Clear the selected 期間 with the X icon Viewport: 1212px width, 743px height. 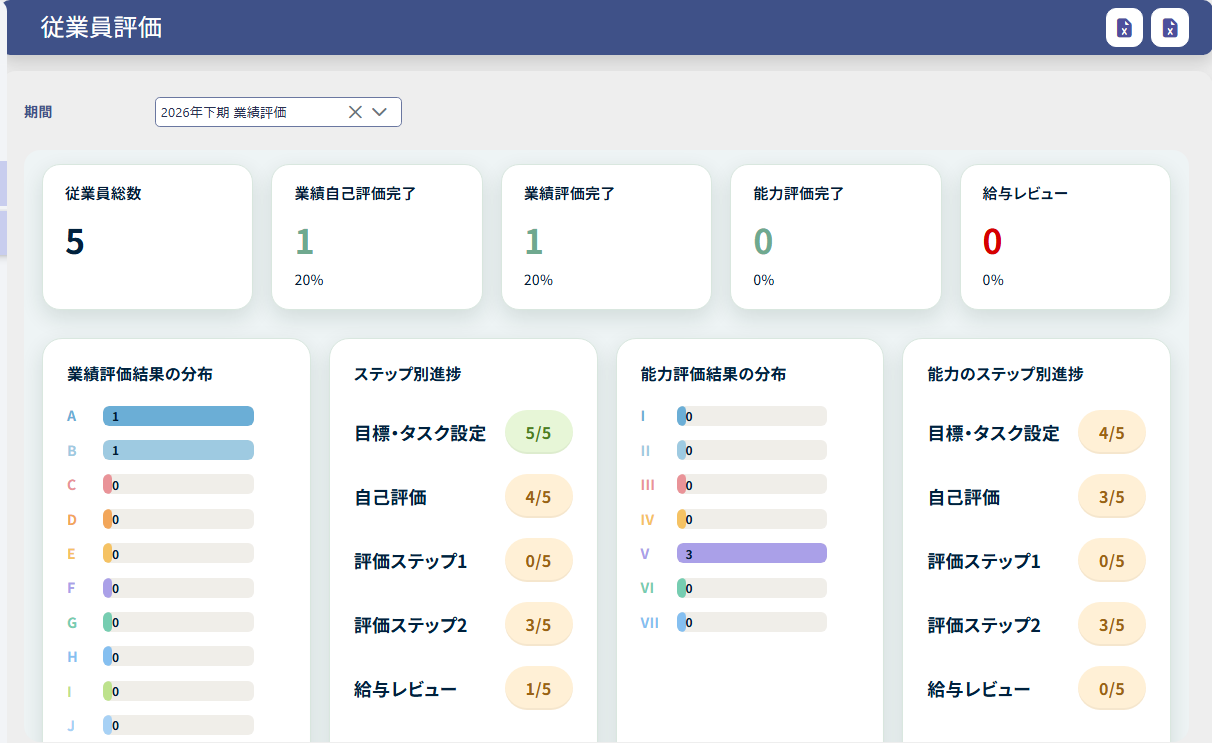355,112
